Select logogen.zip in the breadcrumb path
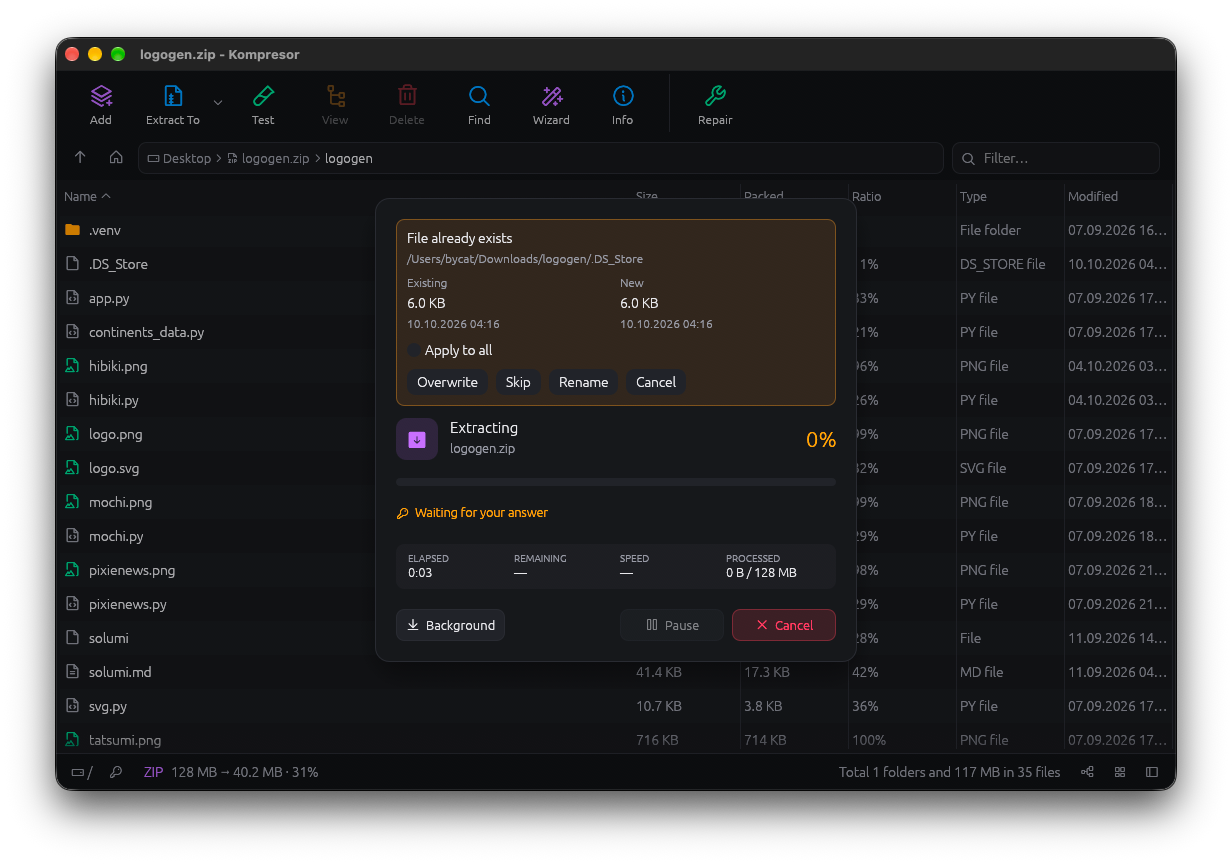The width and height of the screenshot is (1232, 864). pos(268,158)
